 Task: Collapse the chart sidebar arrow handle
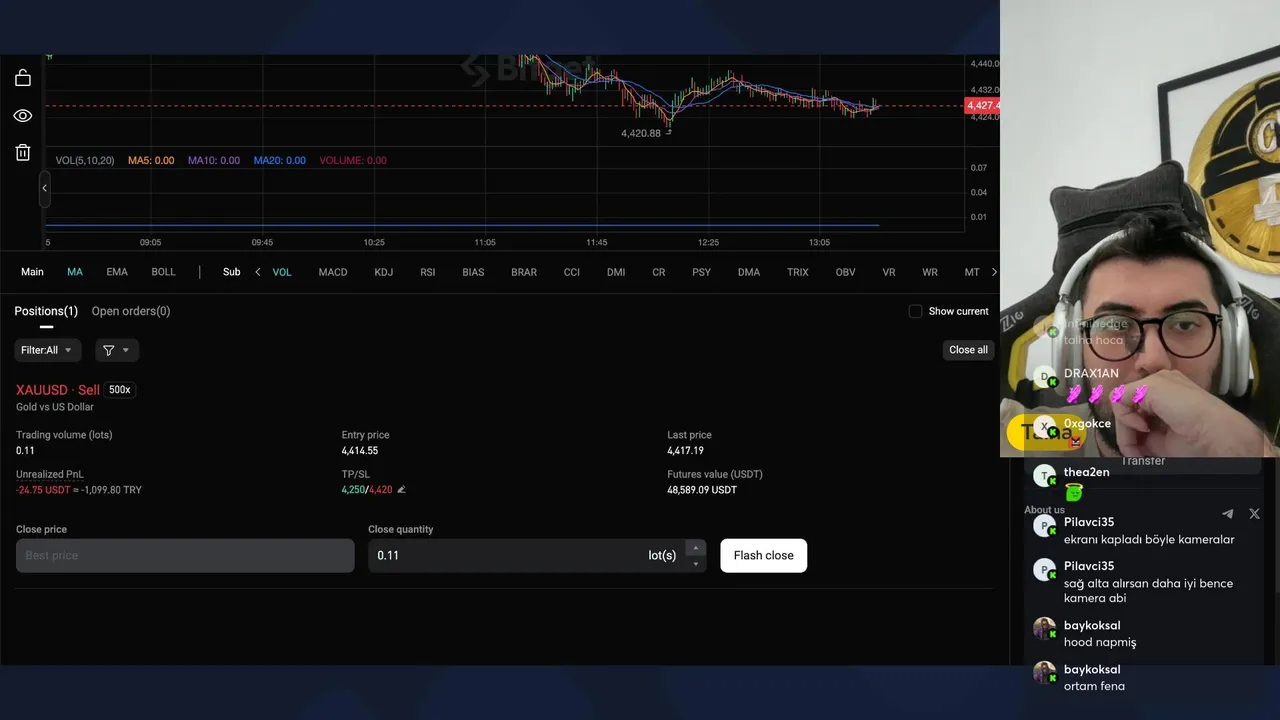44,188
